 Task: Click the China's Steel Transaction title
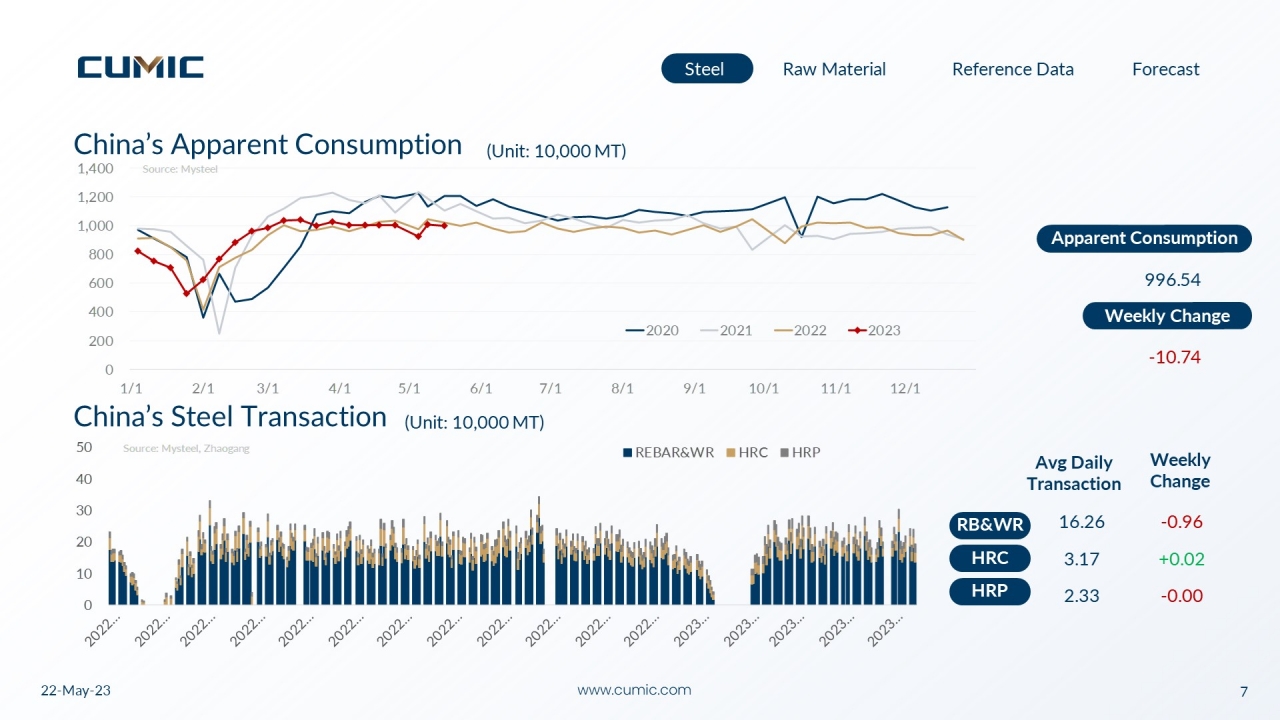[230, 417]
